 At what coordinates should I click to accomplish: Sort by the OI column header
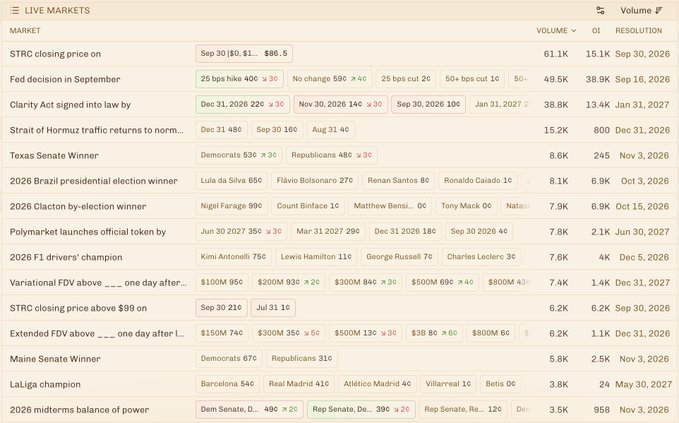596,31
